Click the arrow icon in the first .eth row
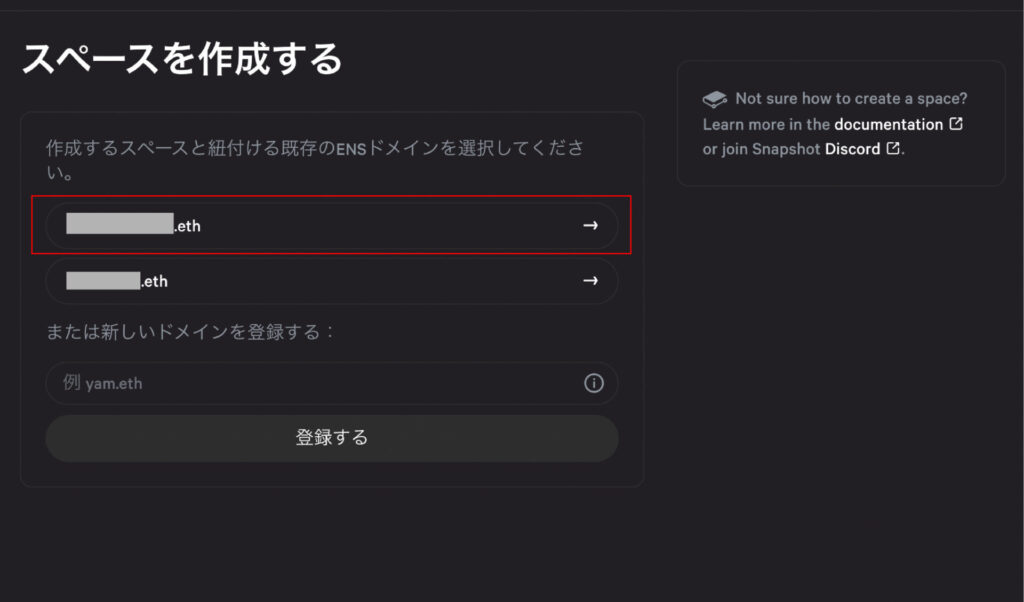Screen dimensions: 1024x602 click(590, 225)
